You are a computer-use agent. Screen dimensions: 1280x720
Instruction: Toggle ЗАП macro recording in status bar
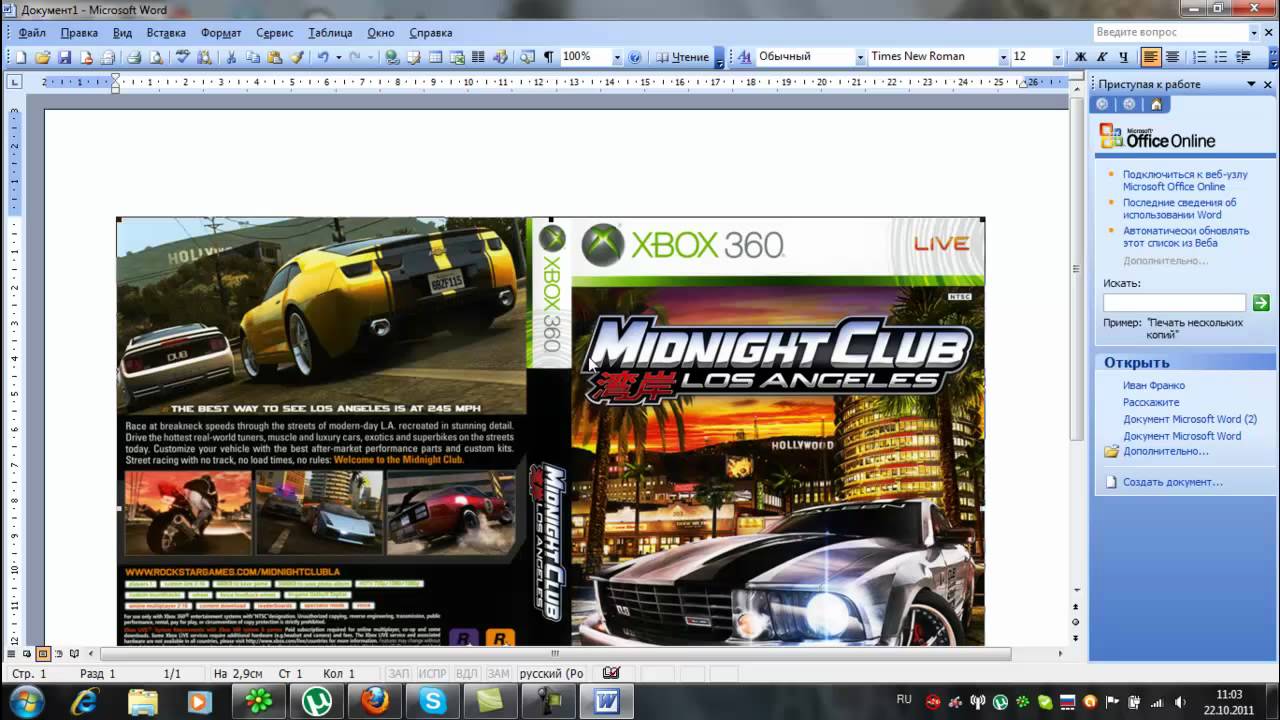click(398, 674)
